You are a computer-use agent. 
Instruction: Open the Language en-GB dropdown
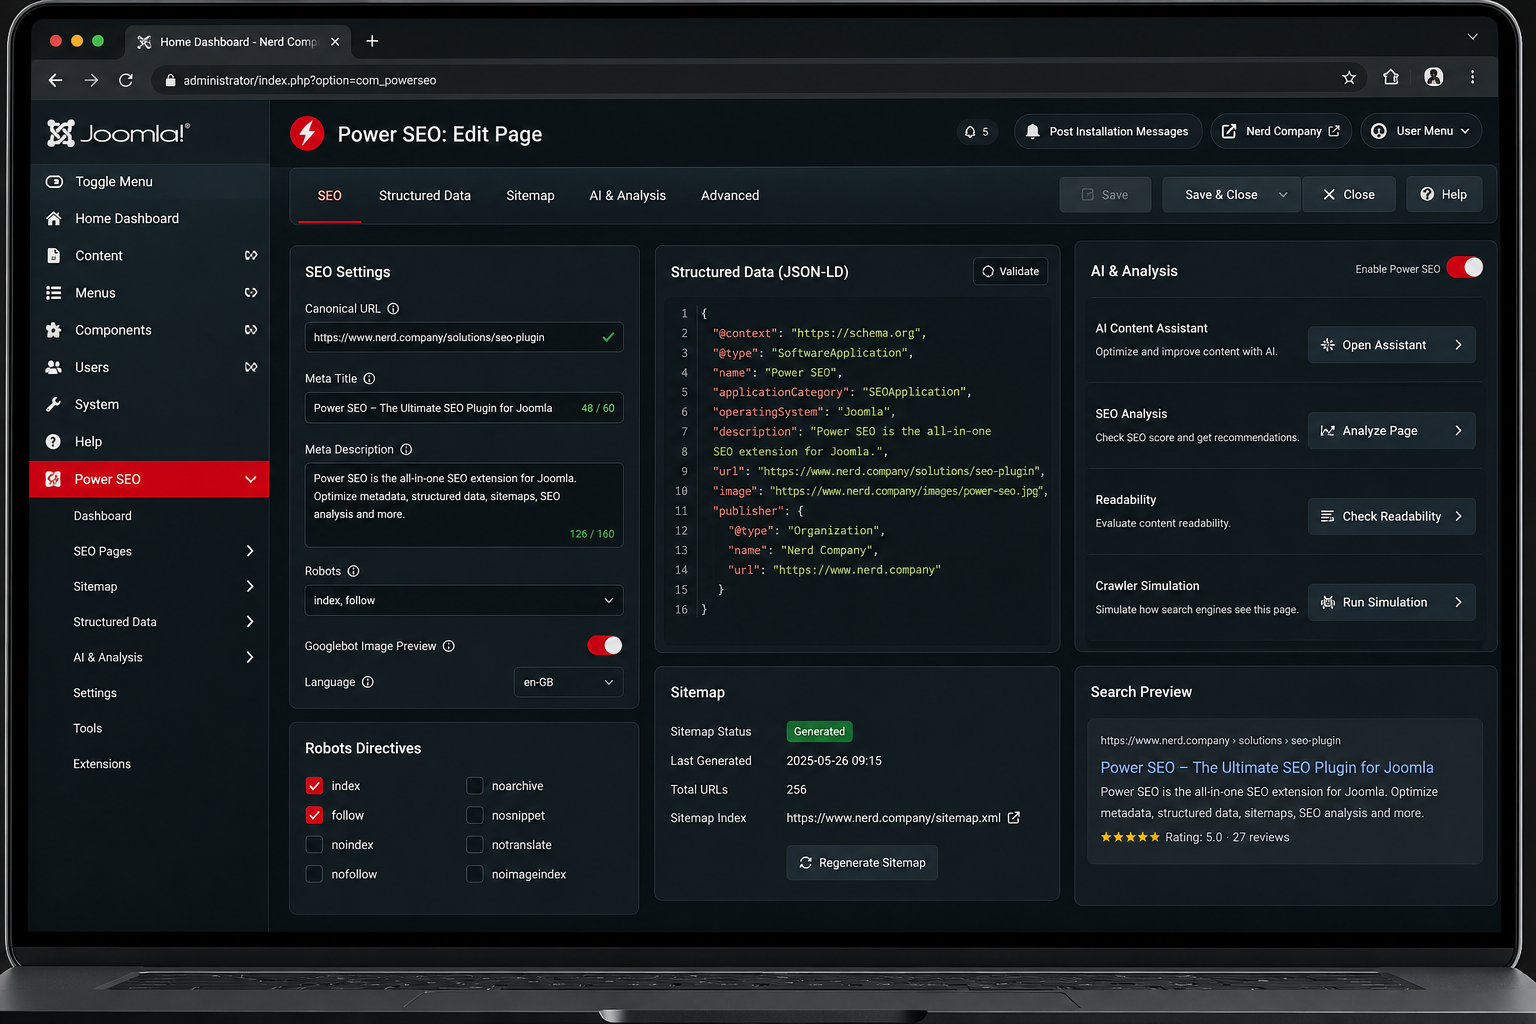click(x=568, y=682)
